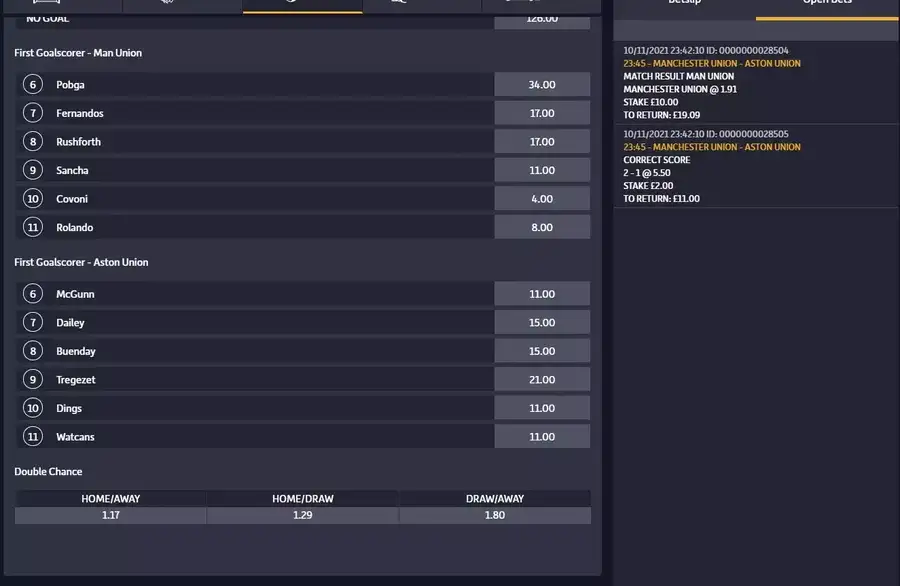The width and height of the screenshot is (900, 586).
Task: Select Covoni's number 10 badge
Action: [33, 199]
